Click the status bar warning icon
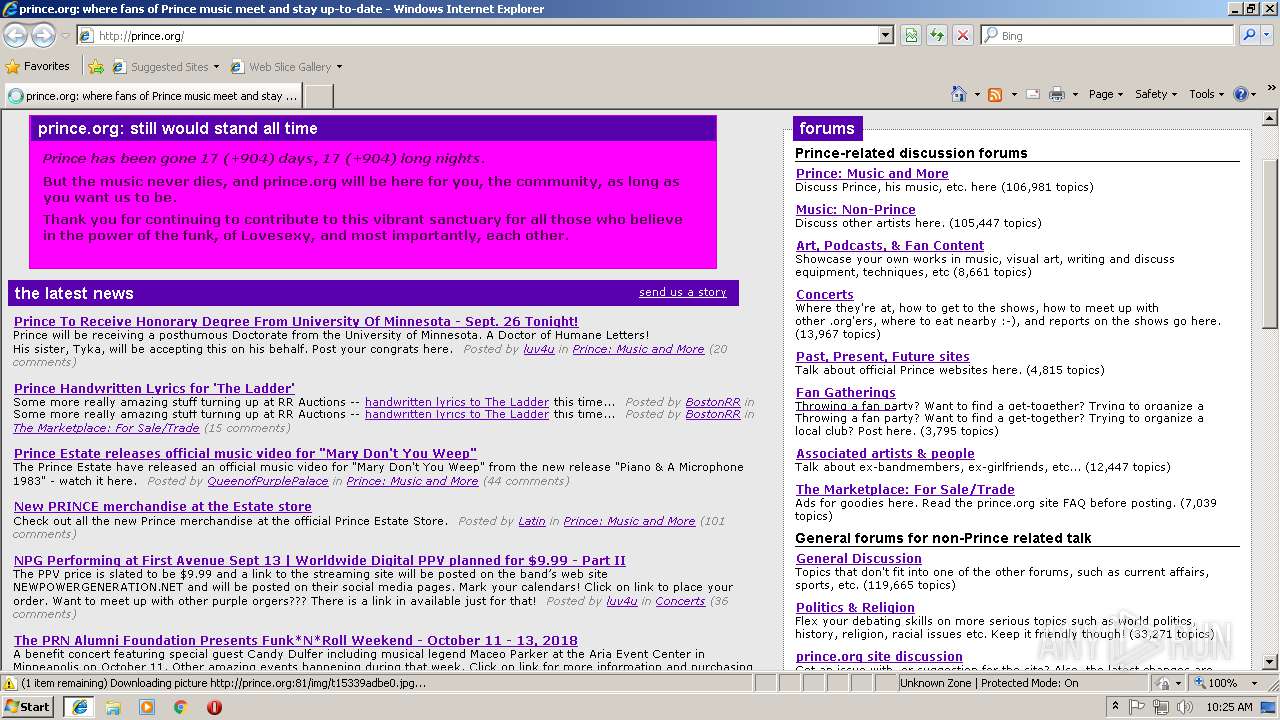The image size is (1280, 720). click(10, 683)
